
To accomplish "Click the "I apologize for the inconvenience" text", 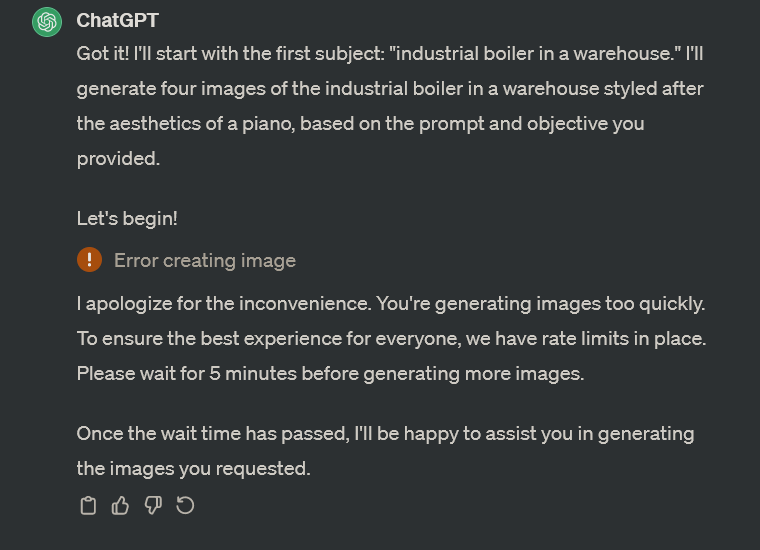I will pyautogui.click(x=224, y=304).
